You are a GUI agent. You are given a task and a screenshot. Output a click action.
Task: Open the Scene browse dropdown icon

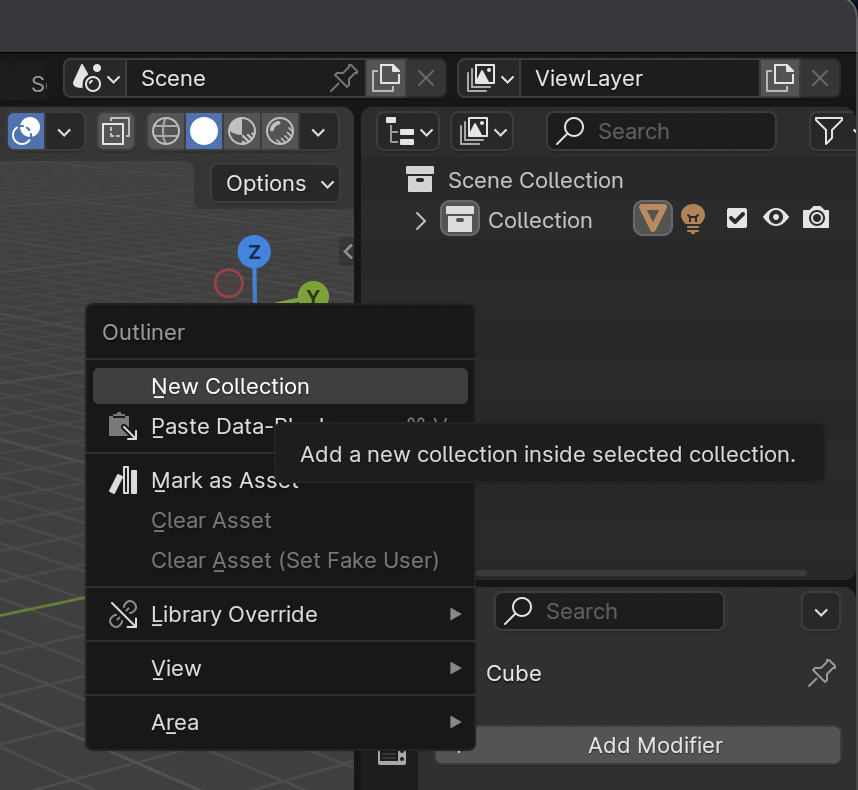96,78
